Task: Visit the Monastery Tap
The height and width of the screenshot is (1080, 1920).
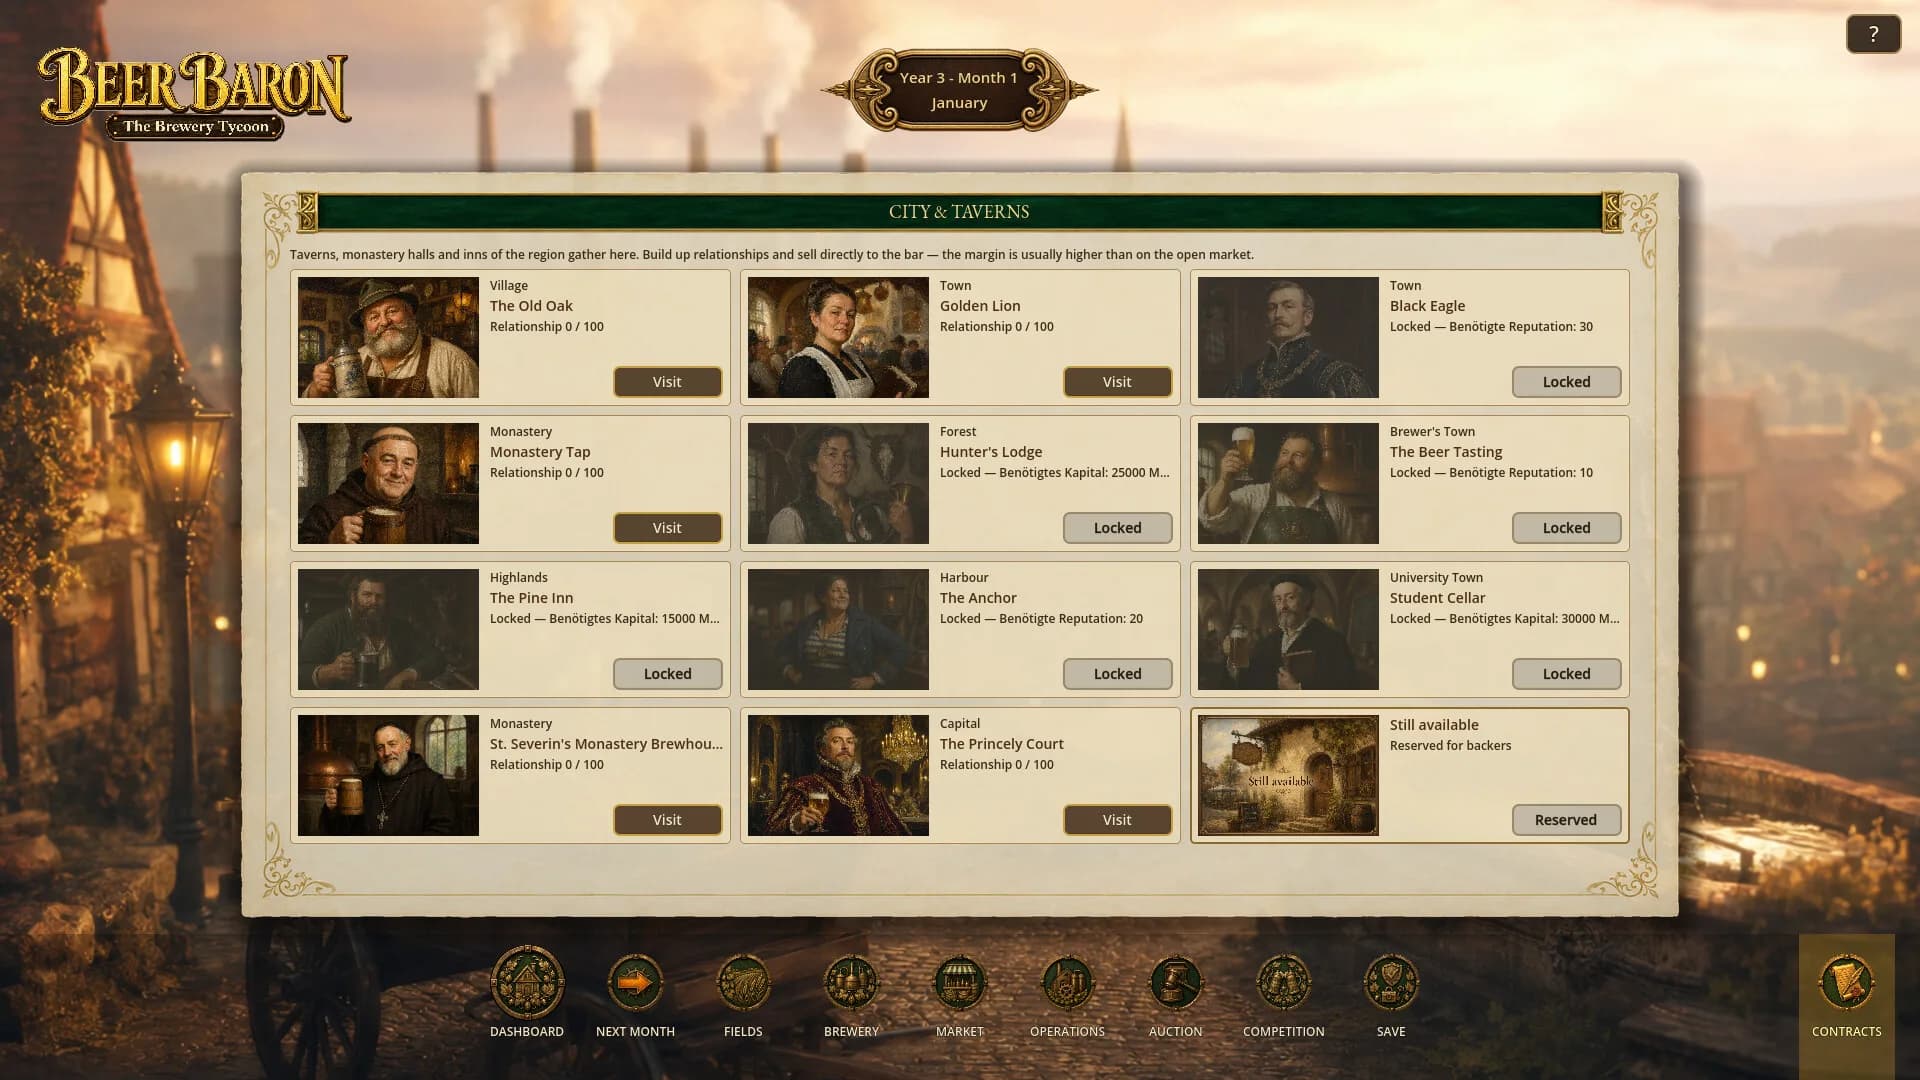Action: click(667, 528)
